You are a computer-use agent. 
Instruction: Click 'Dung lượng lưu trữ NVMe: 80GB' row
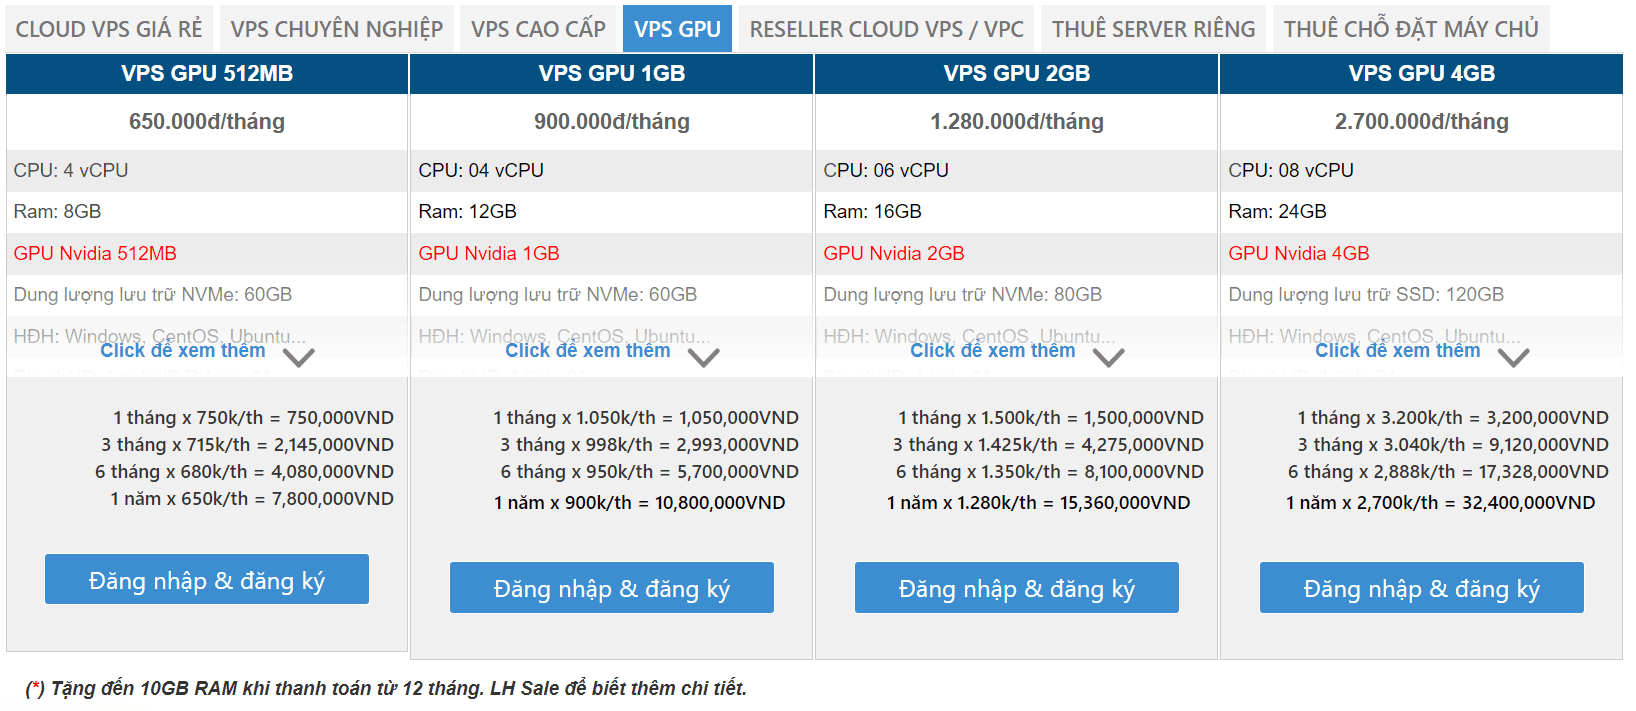[1017, 295]
